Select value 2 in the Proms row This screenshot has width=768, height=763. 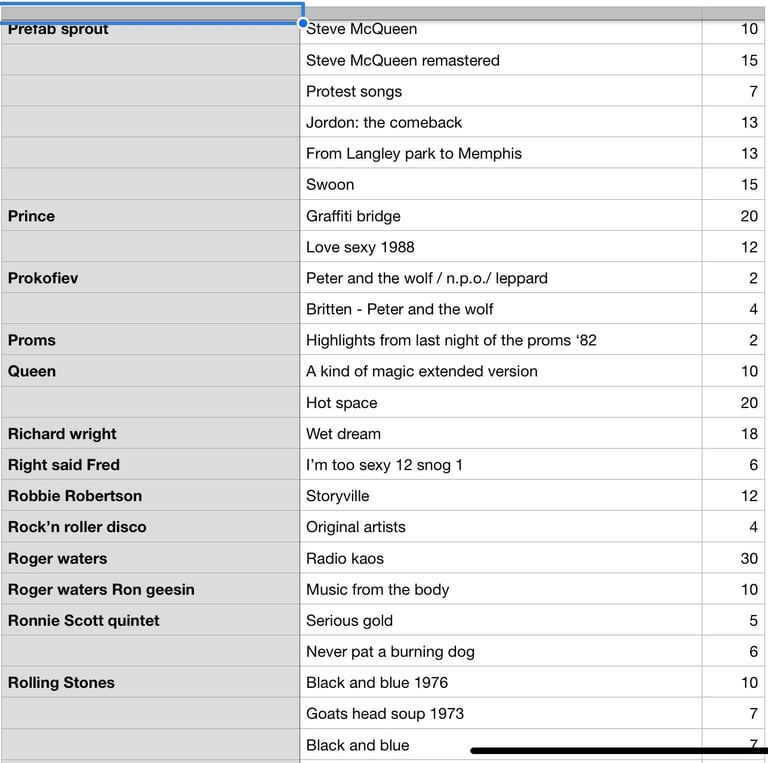point(733,340)
